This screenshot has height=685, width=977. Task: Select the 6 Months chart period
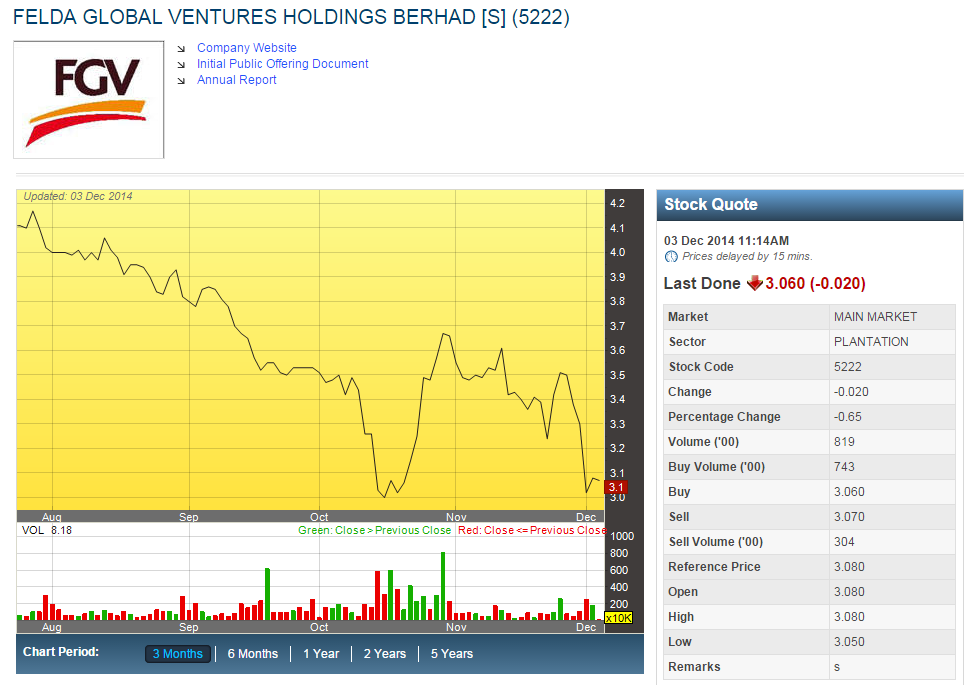pos(252,654)
